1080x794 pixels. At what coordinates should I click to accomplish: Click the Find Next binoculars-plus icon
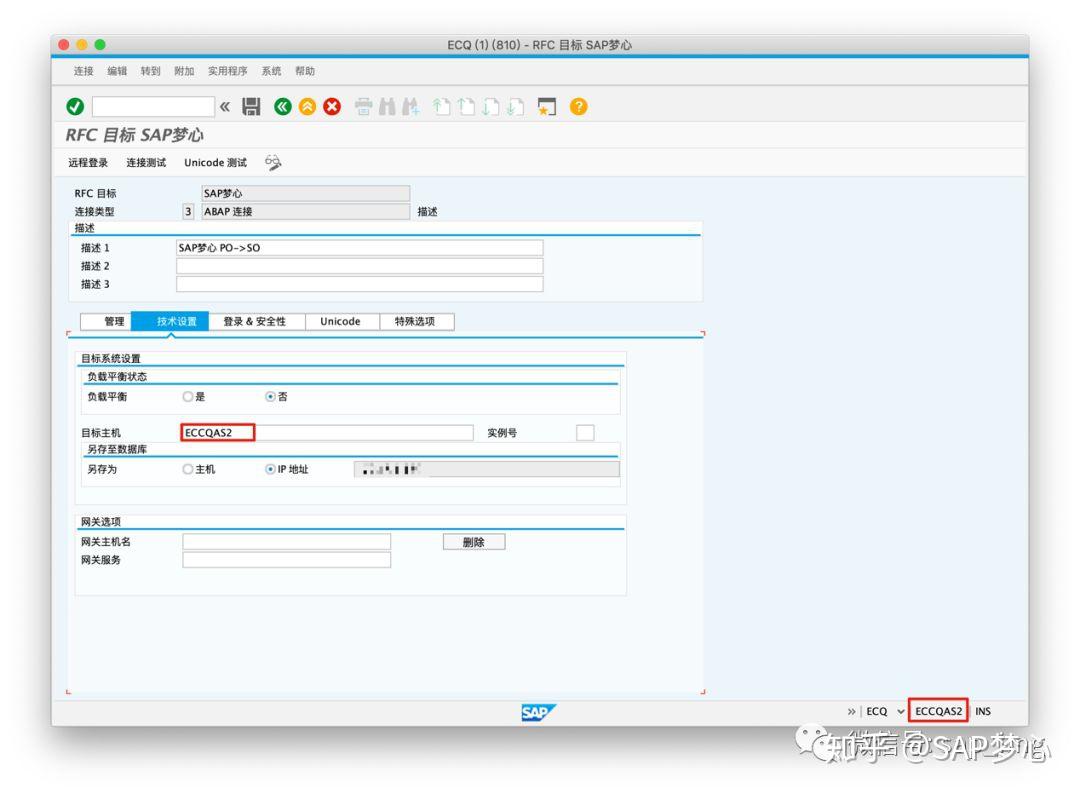coord(411,107)
